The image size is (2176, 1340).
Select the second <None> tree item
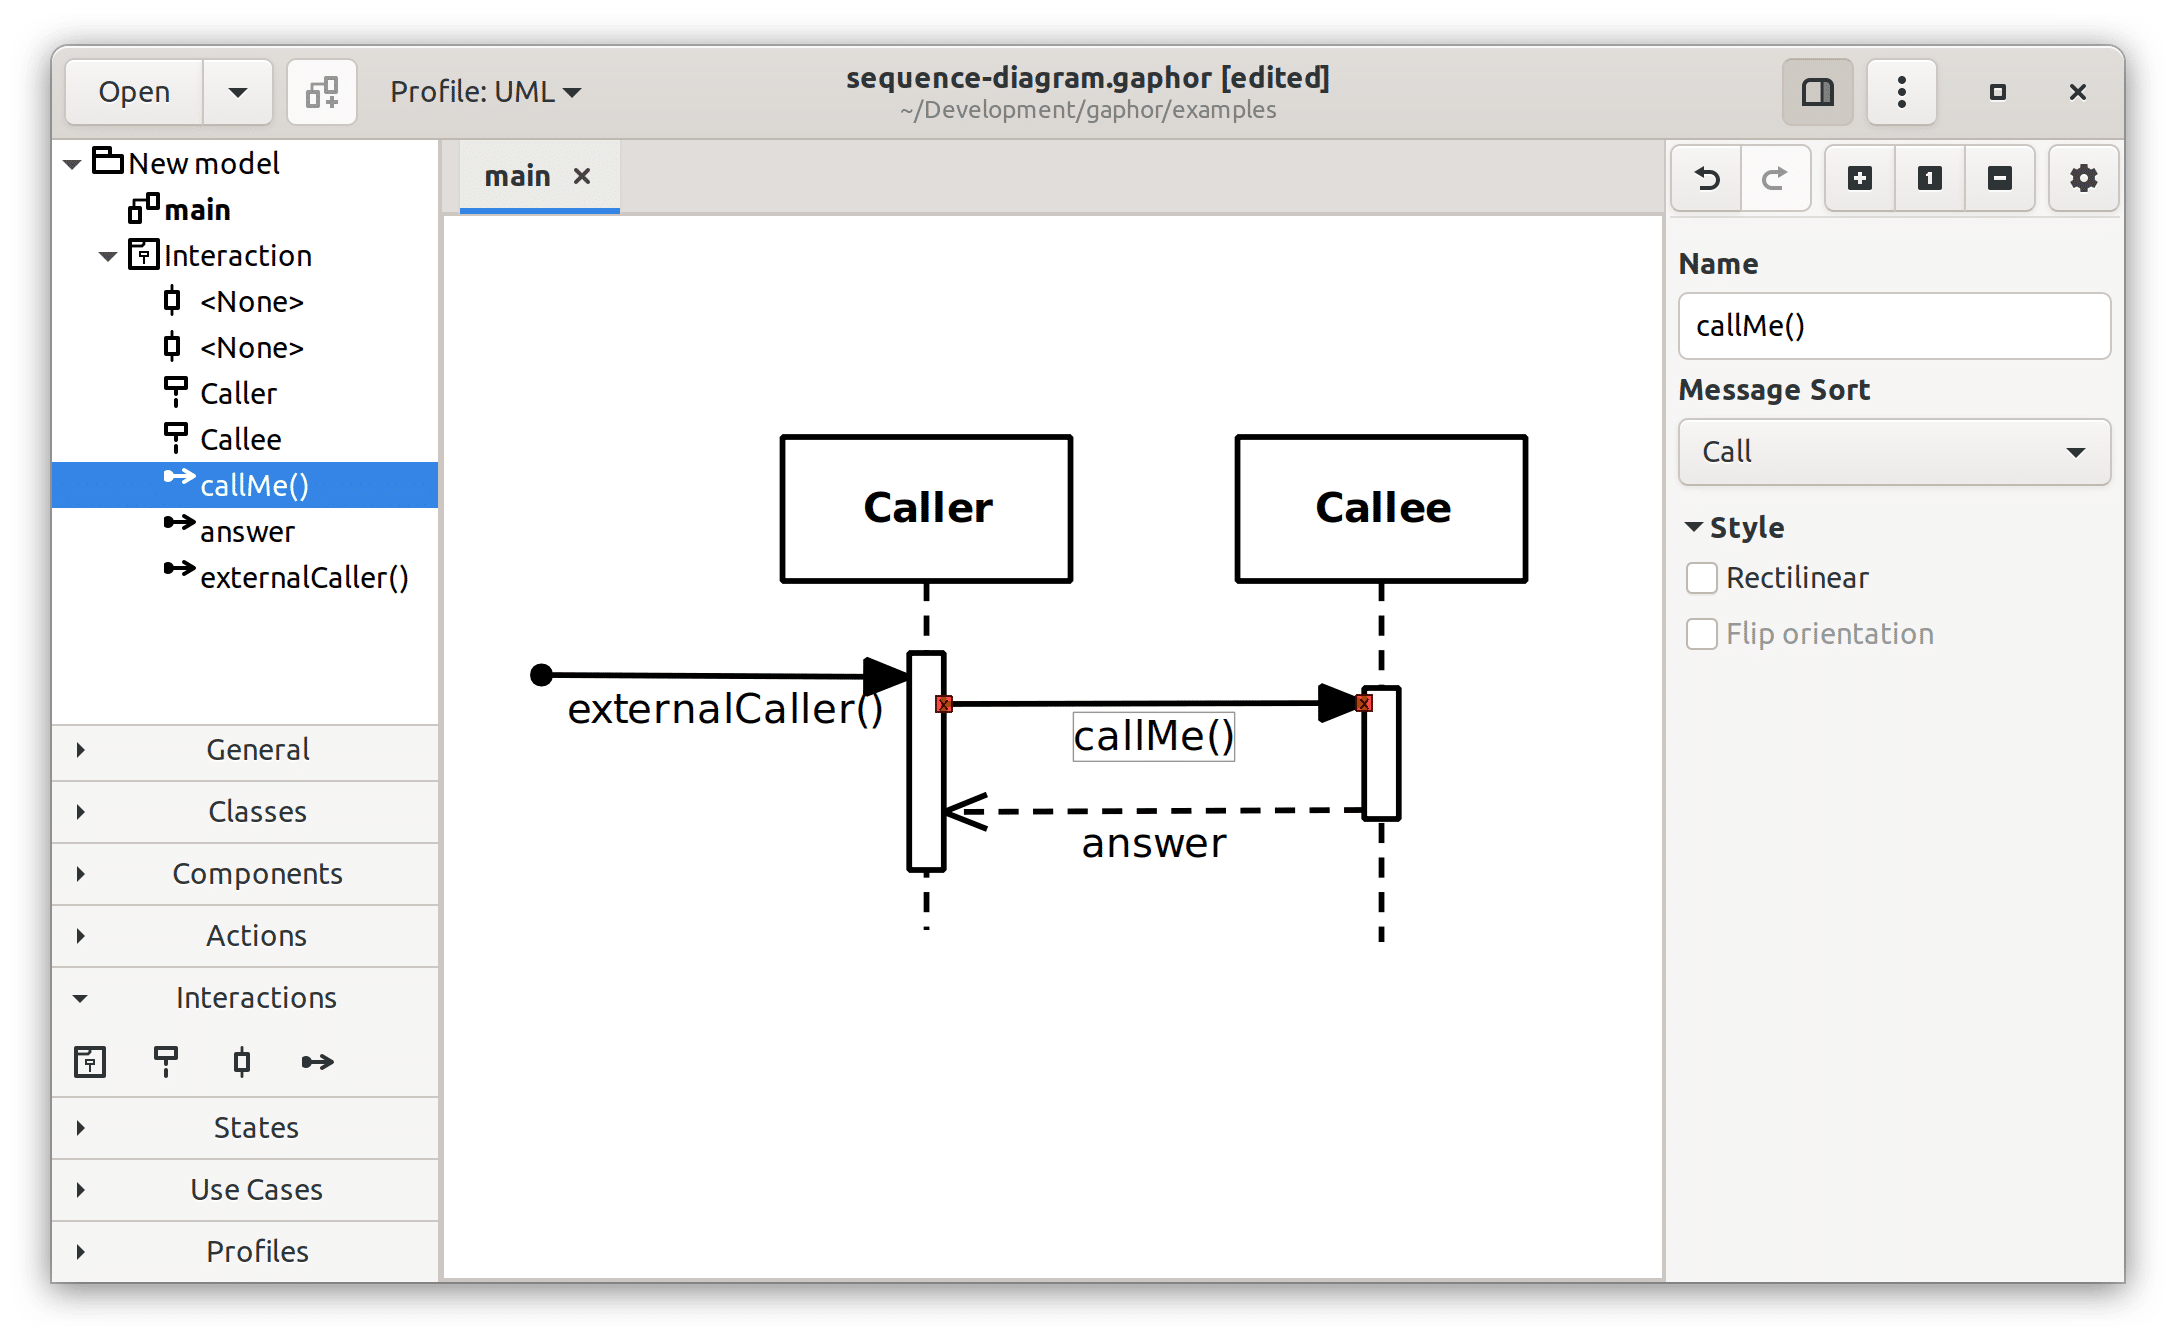(x=245, y=347)
